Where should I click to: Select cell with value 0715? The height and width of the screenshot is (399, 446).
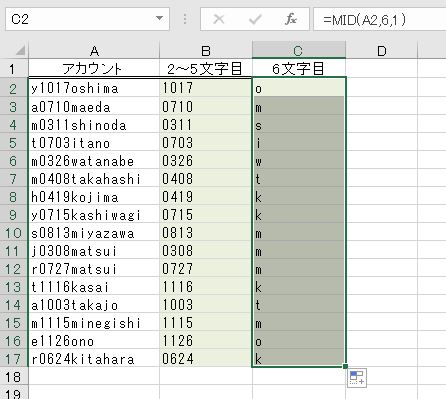point(206,215)
